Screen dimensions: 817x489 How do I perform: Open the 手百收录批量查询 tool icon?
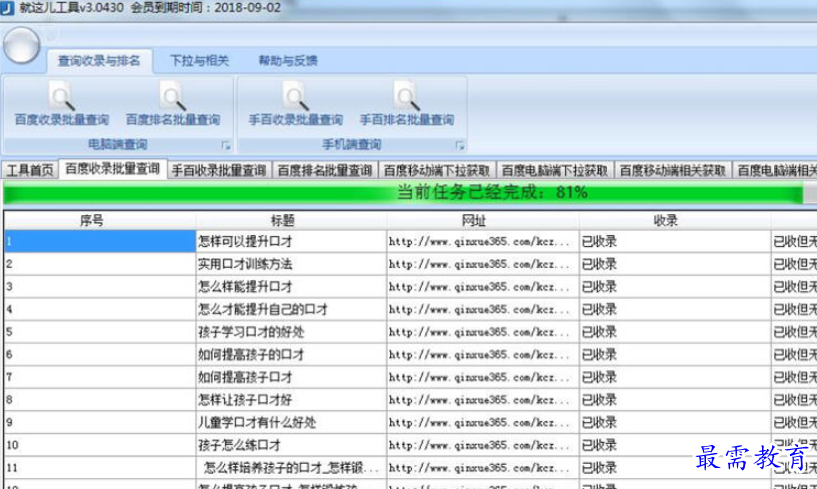tap(295, 98)
